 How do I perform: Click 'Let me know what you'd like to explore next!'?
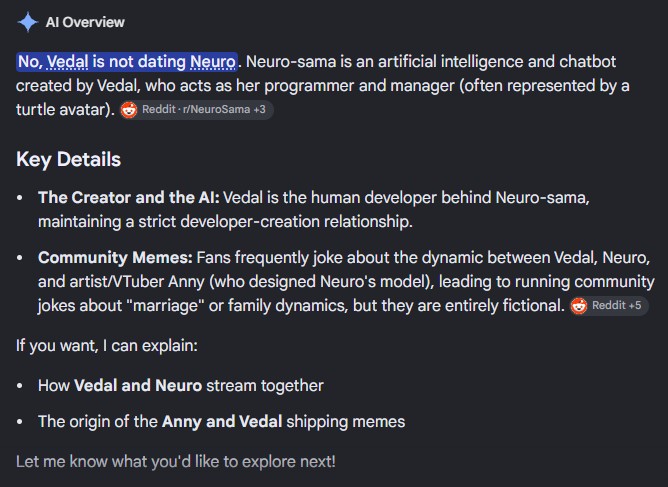pos(176,461)
